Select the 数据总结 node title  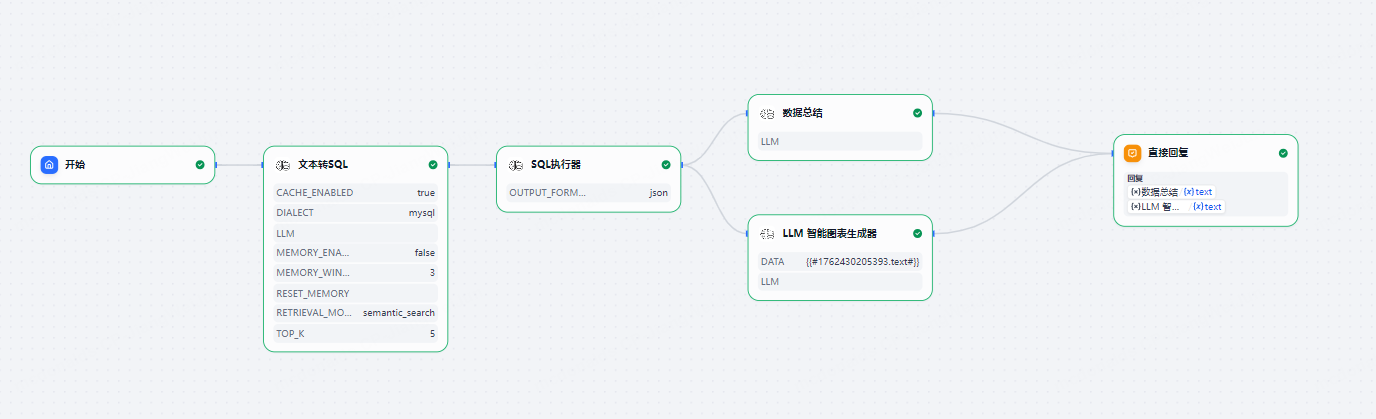(803, 114)
